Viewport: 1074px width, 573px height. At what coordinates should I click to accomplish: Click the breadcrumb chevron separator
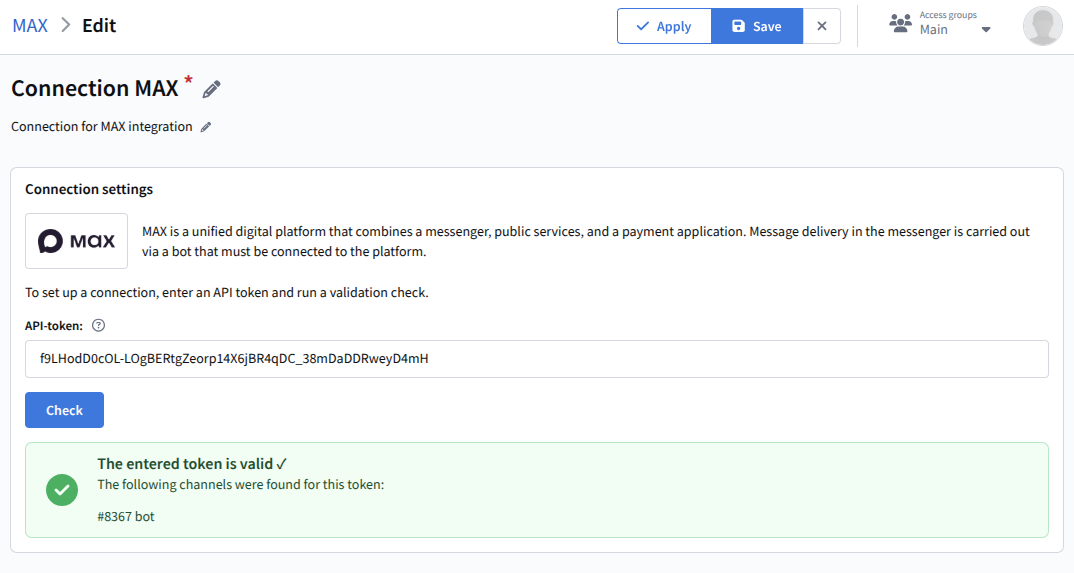tap(65, 26)
